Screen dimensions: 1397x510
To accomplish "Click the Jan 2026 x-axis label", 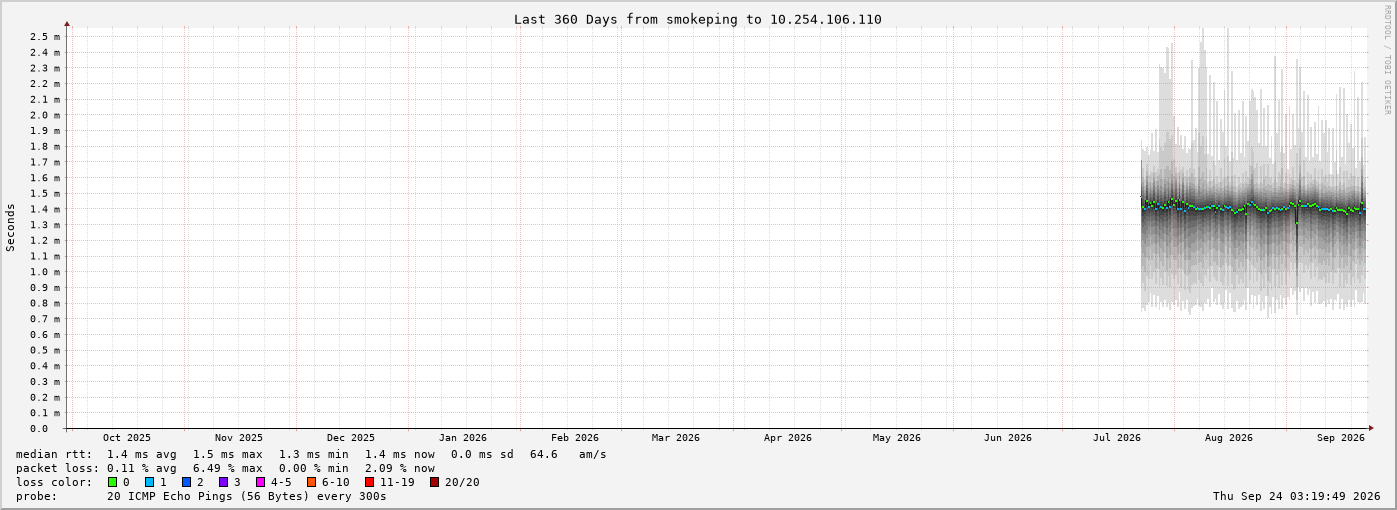I will (x=463, y=438).
